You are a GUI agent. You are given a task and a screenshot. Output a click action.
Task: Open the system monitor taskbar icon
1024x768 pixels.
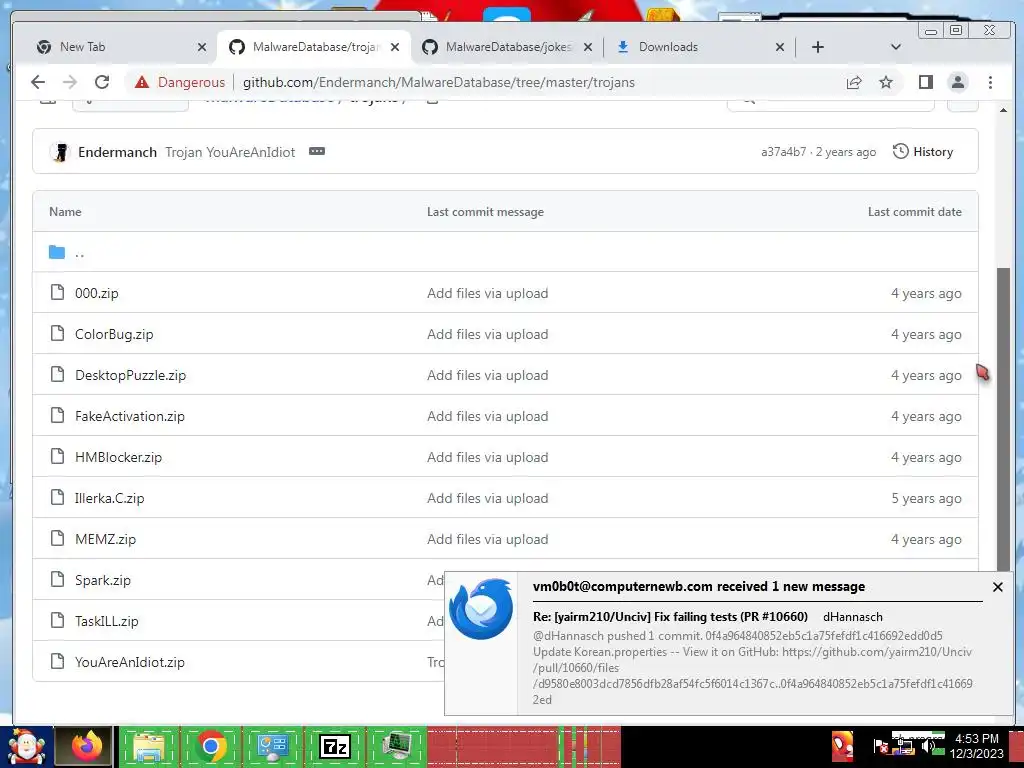(396, 746)
